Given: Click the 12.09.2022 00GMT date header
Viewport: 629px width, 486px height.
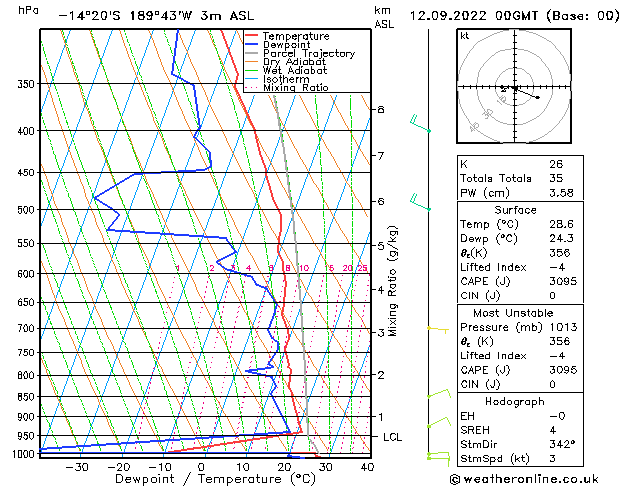Looking at the screenshot, I should [473, 16].
